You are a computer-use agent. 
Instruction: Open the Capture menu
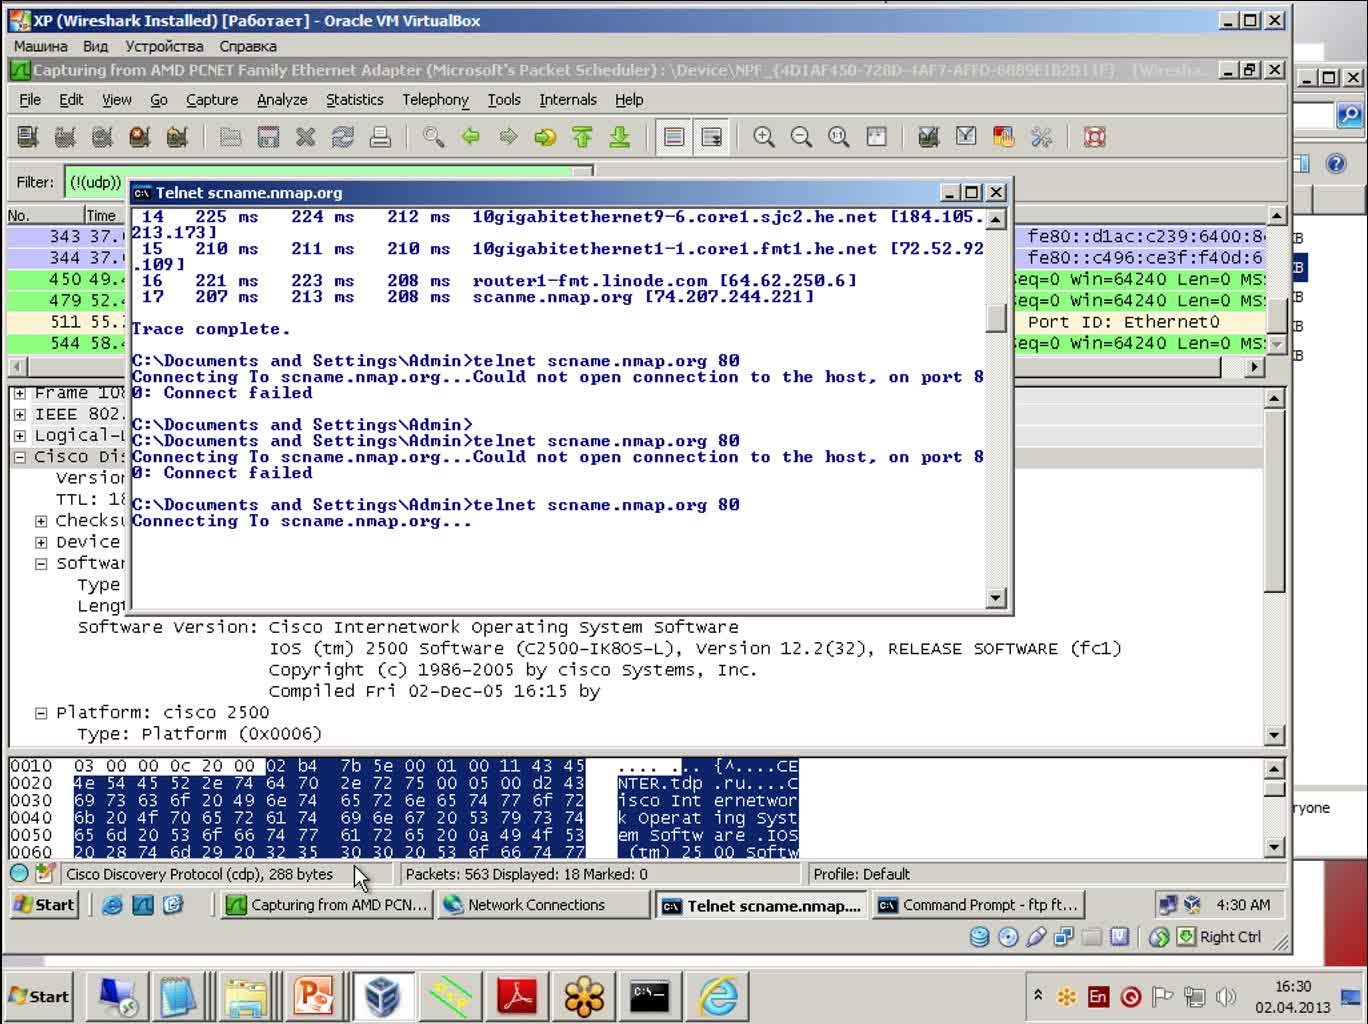(212, 99)
